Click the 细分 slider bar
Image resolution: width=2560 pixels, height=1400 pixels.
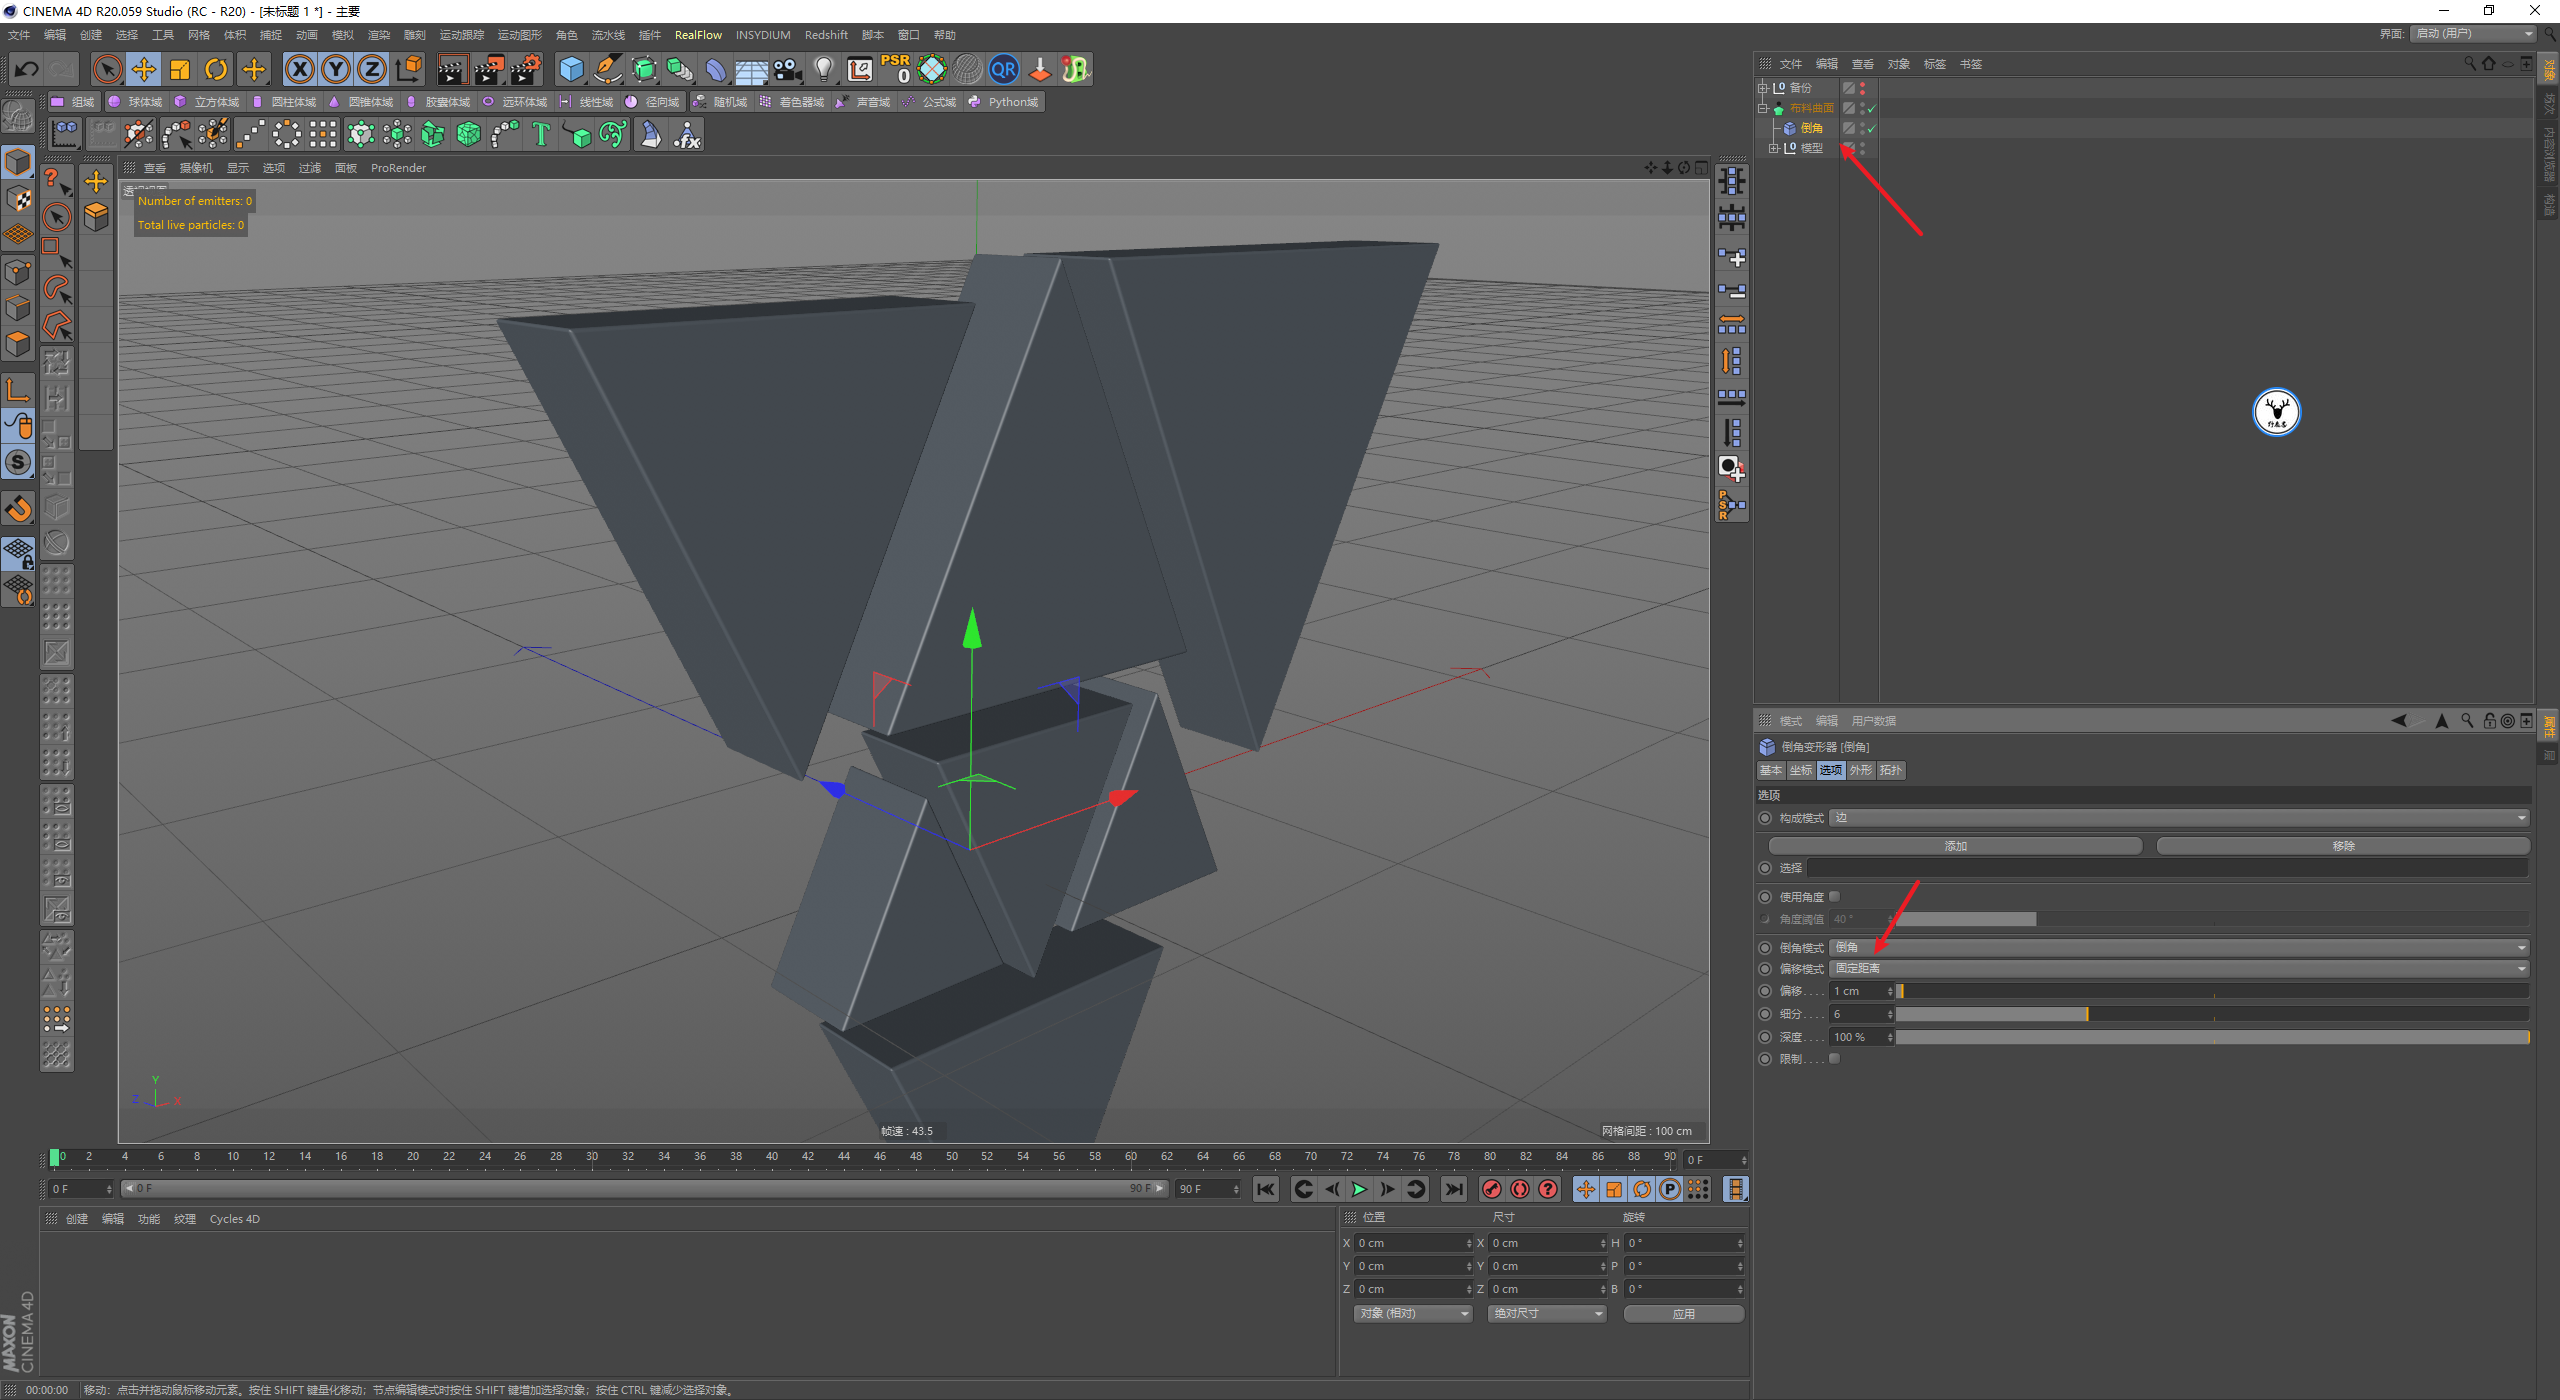tap(2210, 1014)
